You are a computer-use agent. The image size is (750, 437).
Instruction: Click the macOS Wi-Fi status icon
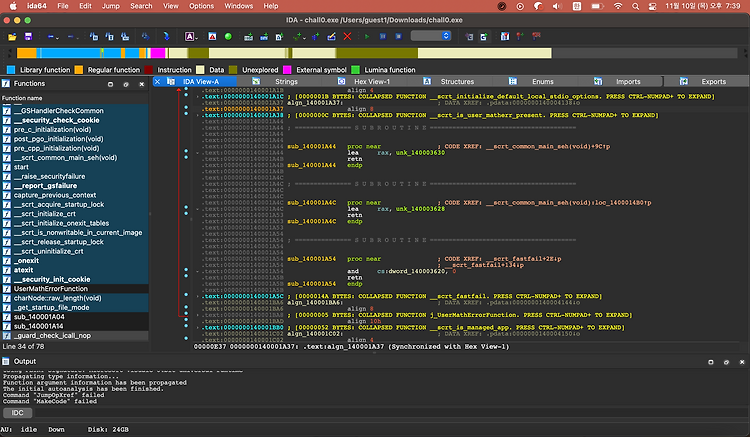[618, 6]
